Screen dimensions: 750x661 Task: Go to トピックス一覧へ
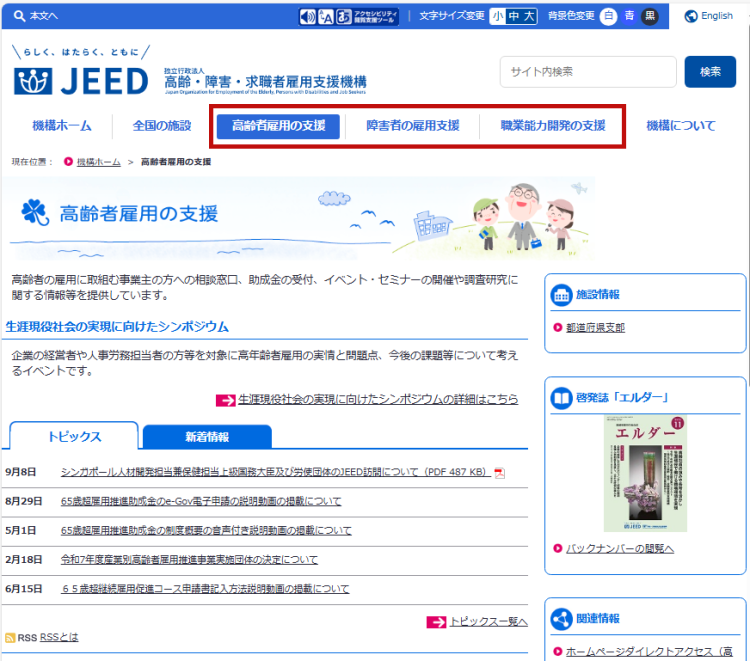click(488, 622)
